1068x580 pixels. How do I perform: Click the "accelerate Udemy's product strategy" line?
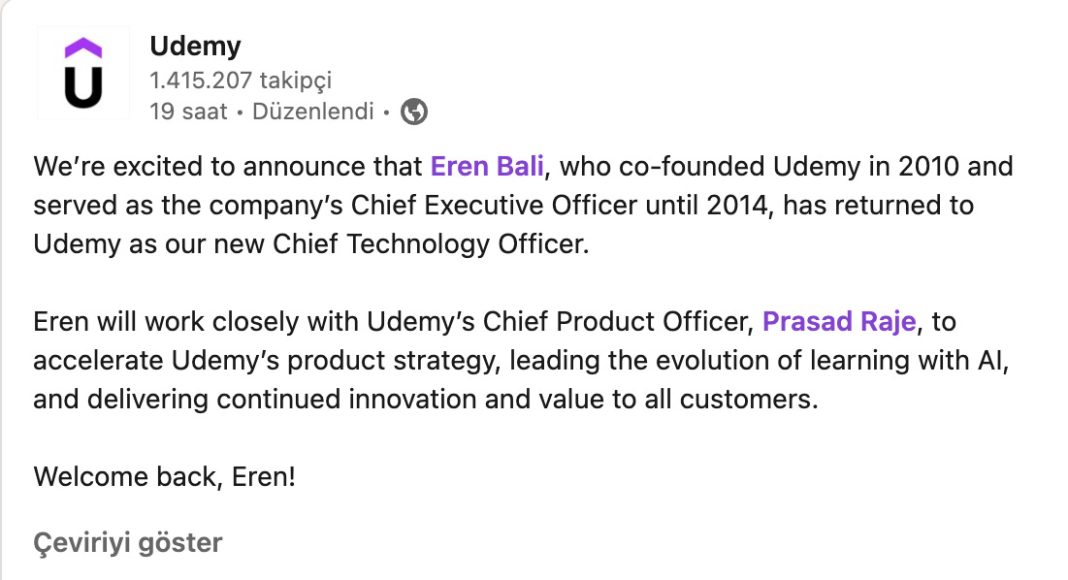(x=521, y=360)
